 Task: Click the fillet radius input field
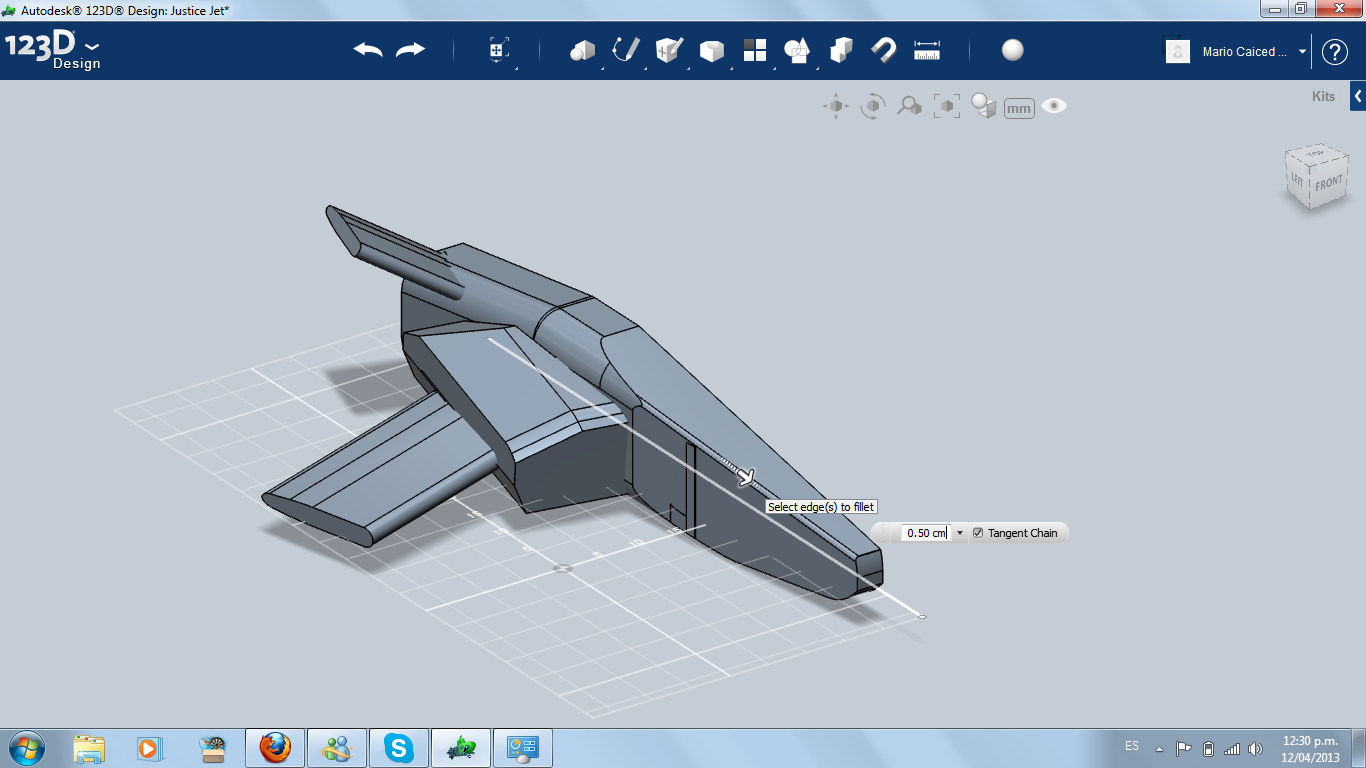tap(926, 533)
